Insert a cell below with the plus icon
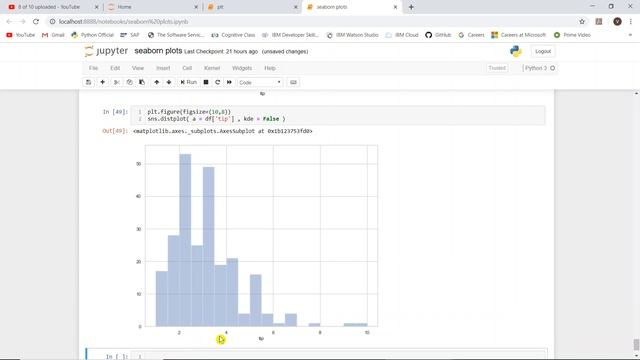This screenshot has width=640, height=360. coord(102,82)
